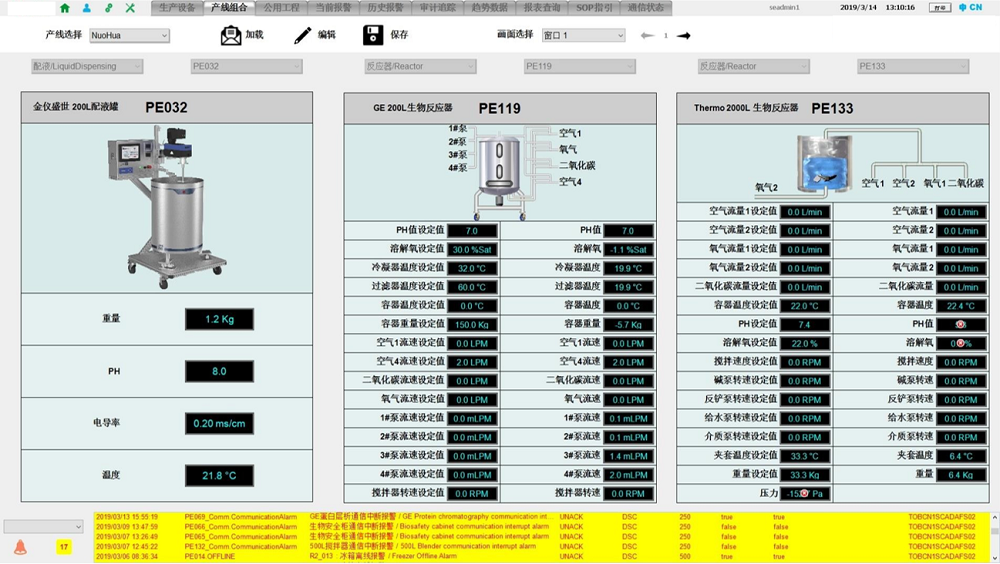Screen dimensions: 1000x564
Task: Click the PE119 PH setpoint value field
Action: point(471,231)
